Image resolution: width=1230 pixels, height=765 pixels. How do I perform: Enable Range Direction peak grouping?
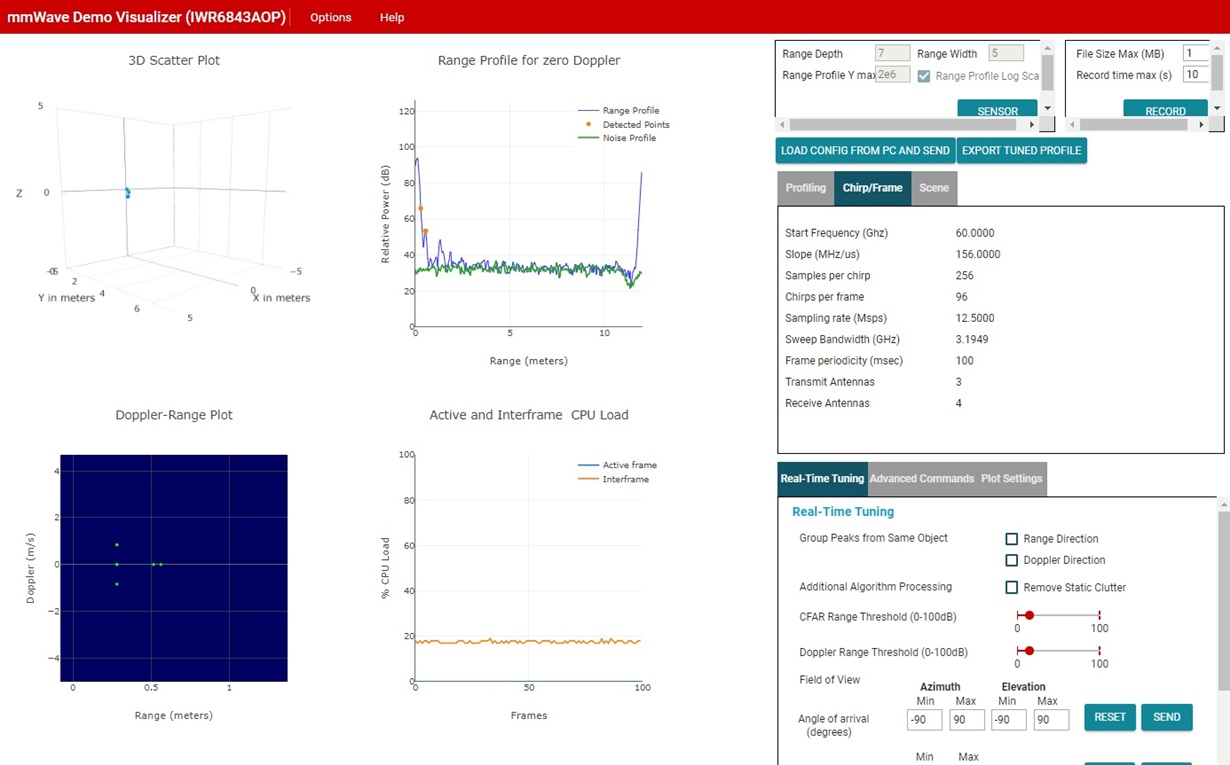tap(1012, 539)
